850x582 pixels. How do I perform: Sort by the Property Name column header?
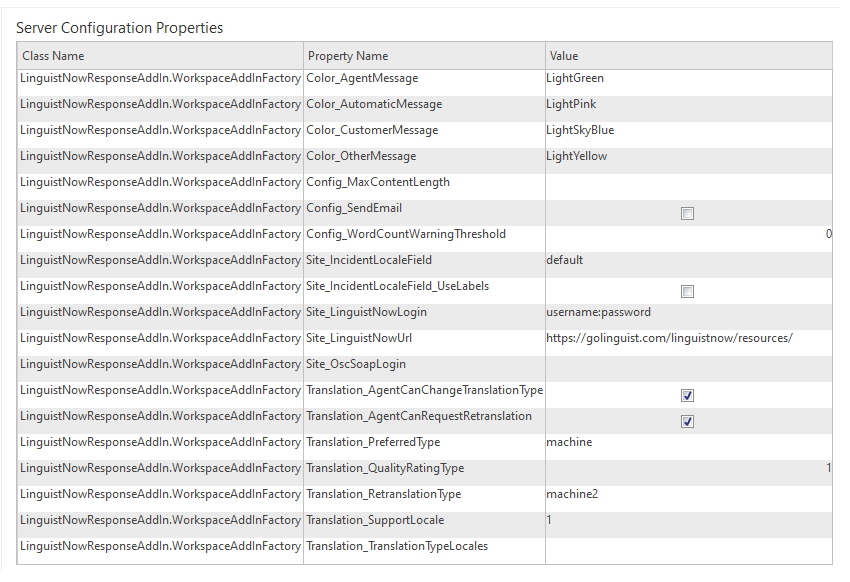point(424,56)
